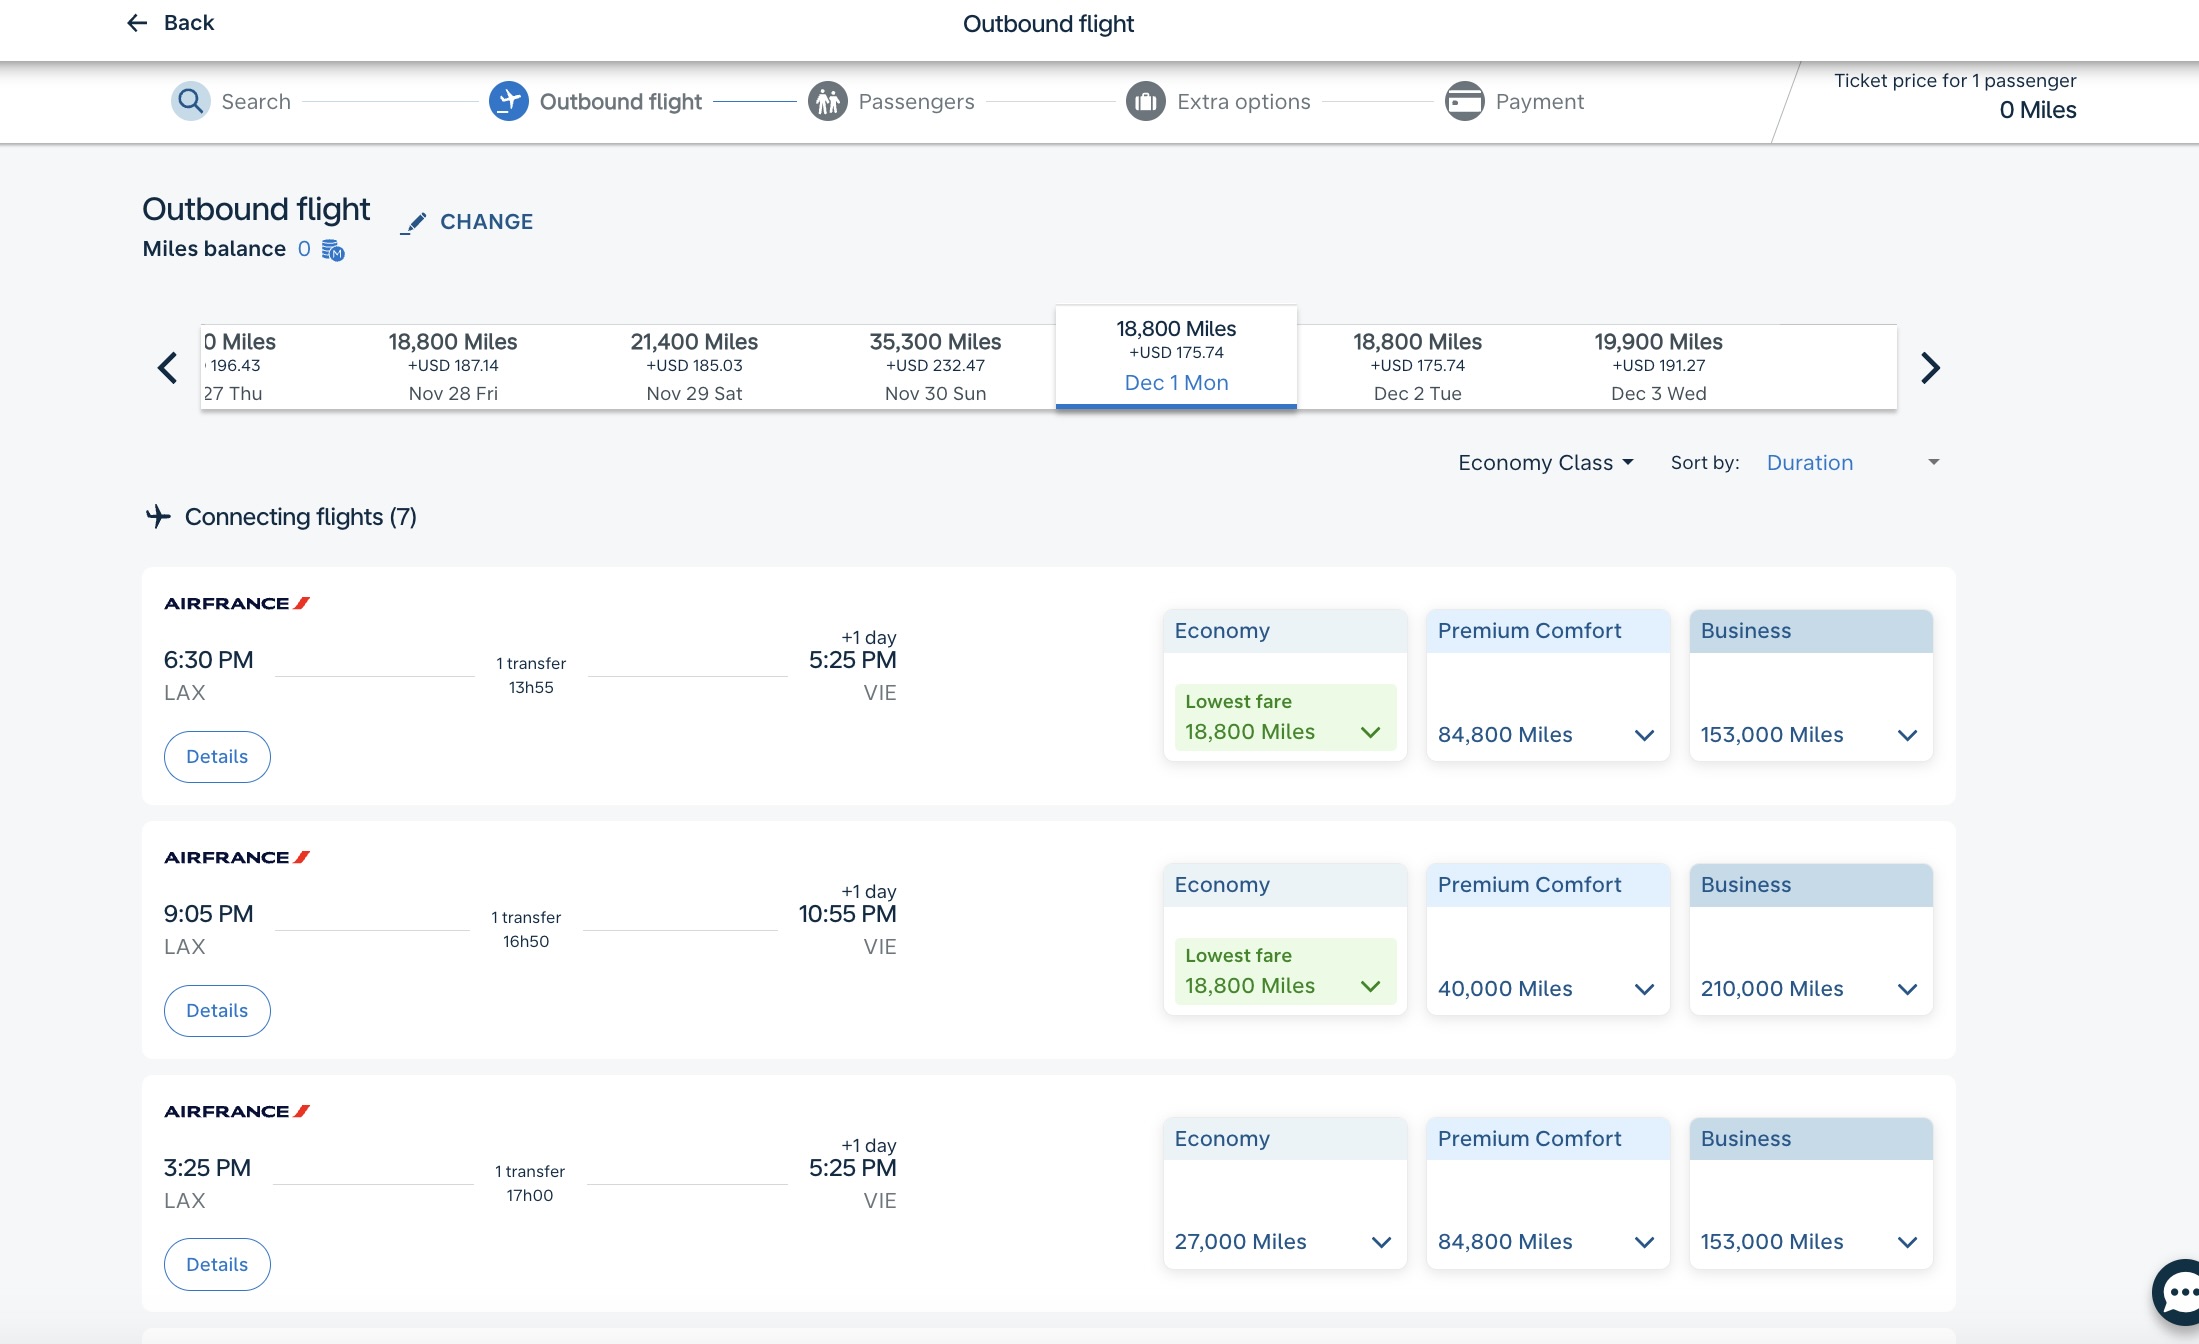Show later dates with right arrow
Screen dimensions: 2199x1344
click(x=1929, y=368)
